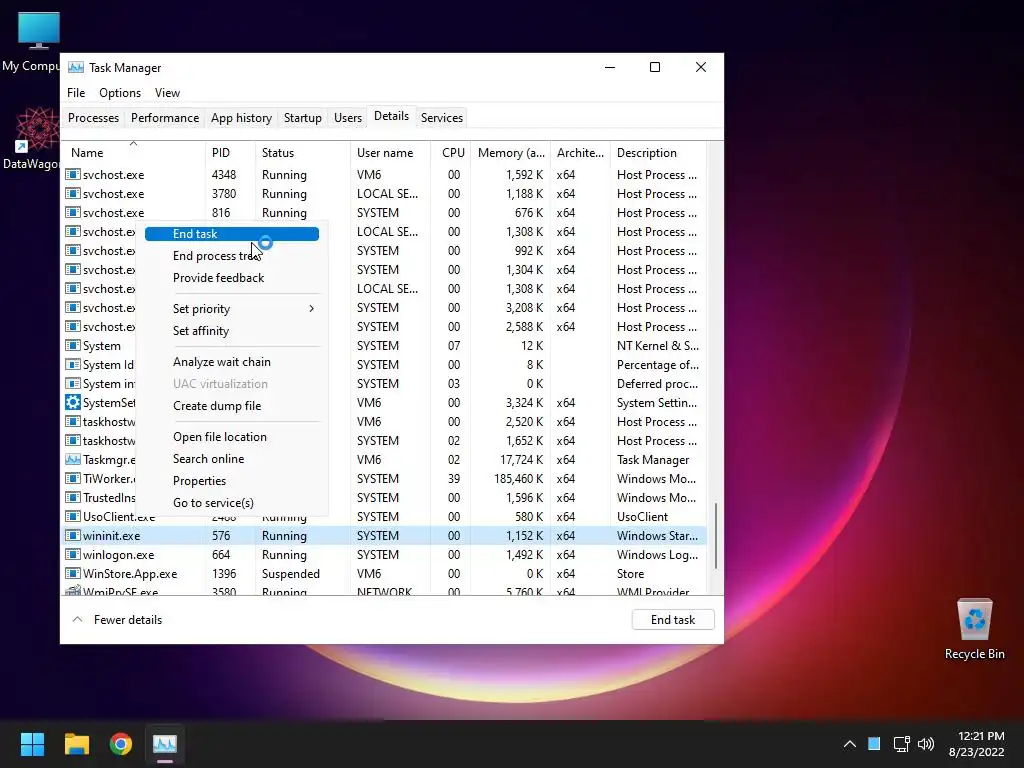1024x768 pixels.
Task: Click the SystemSettings gear process icon
Action: click(x=72, y=402)
